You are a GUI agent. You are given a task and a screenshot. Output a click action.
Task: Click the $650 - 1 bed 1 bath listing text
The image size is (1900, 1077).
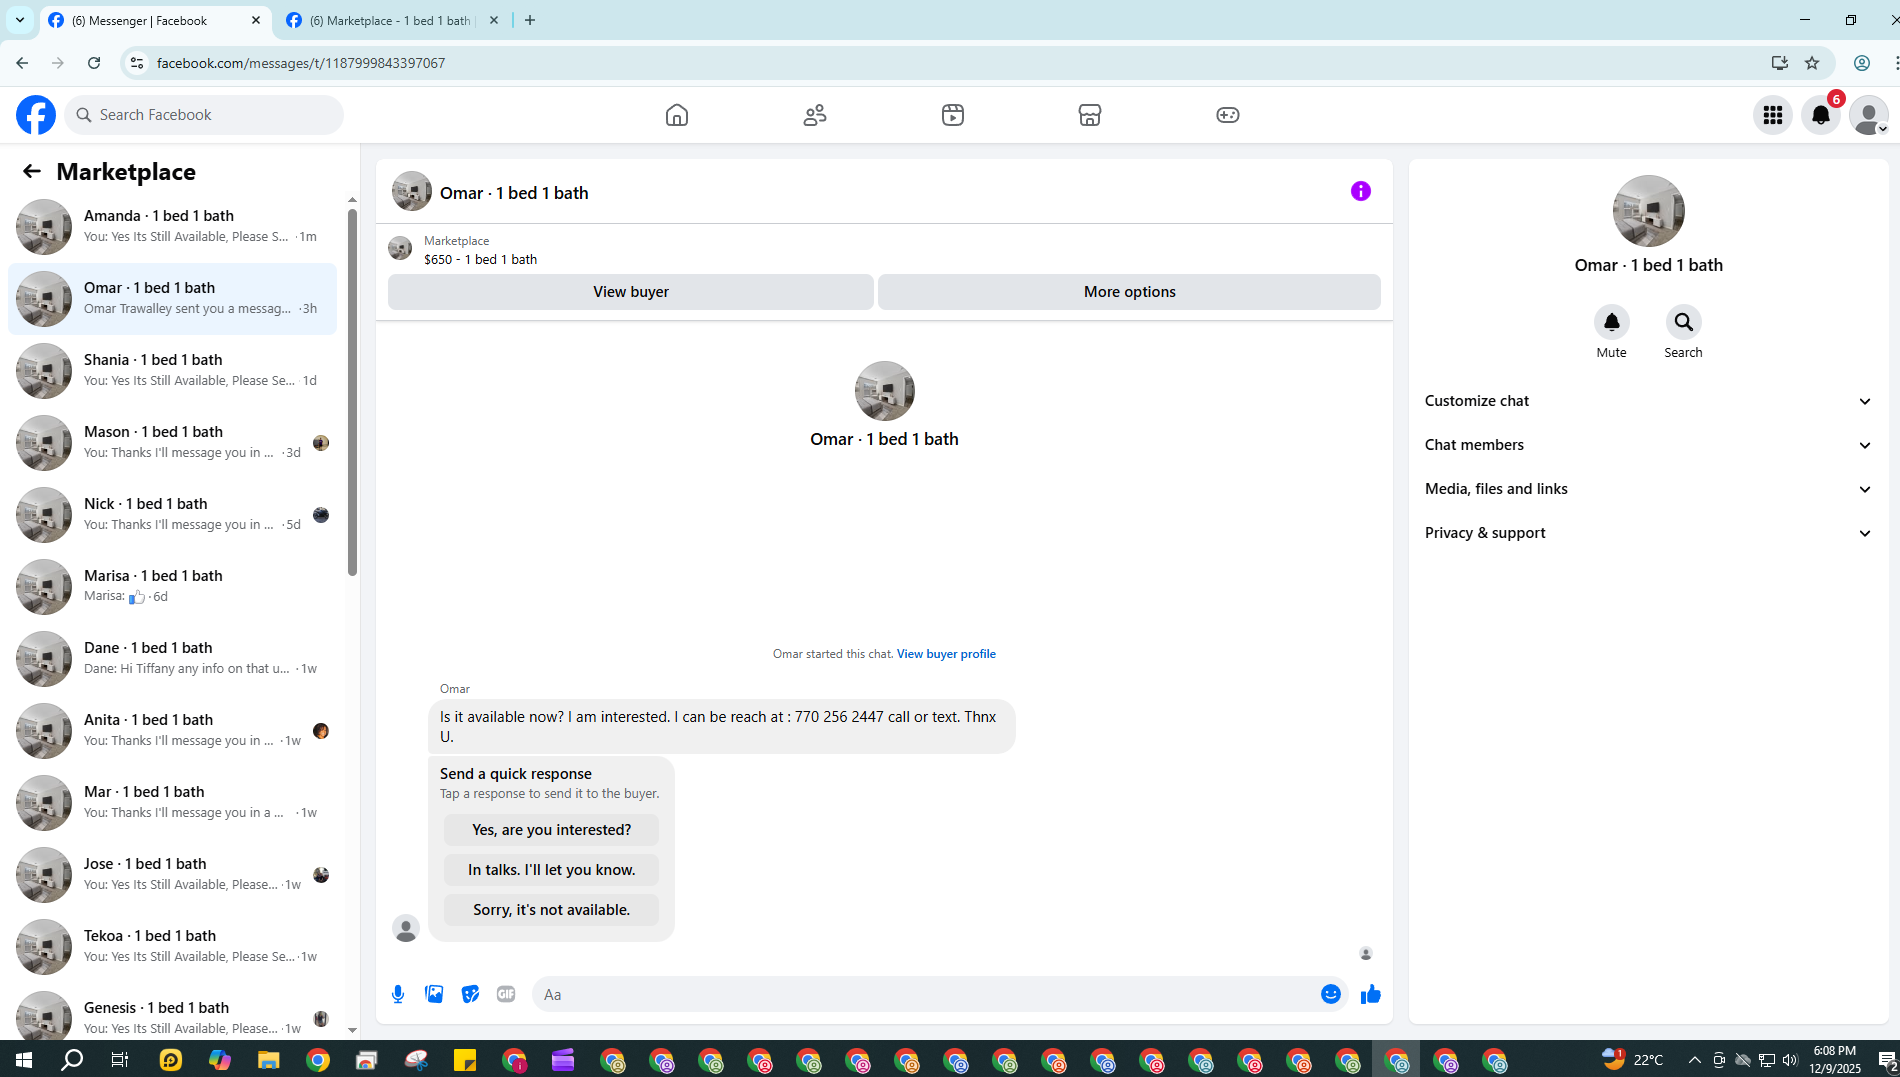(480, 259)
